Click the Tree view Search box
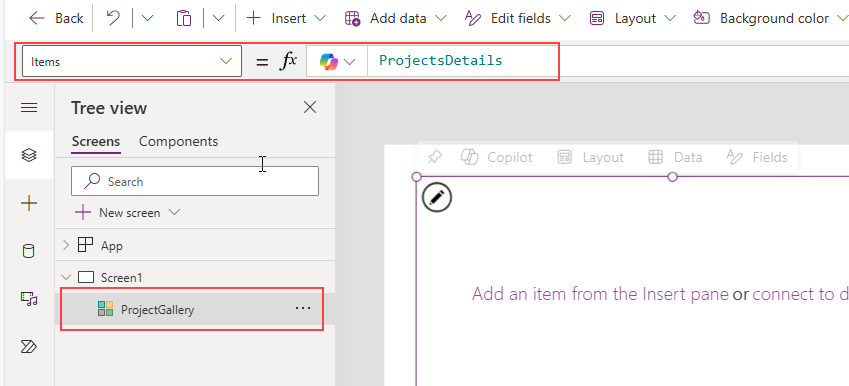Screen dimensions: 849x386 click(x=195, y=181)
